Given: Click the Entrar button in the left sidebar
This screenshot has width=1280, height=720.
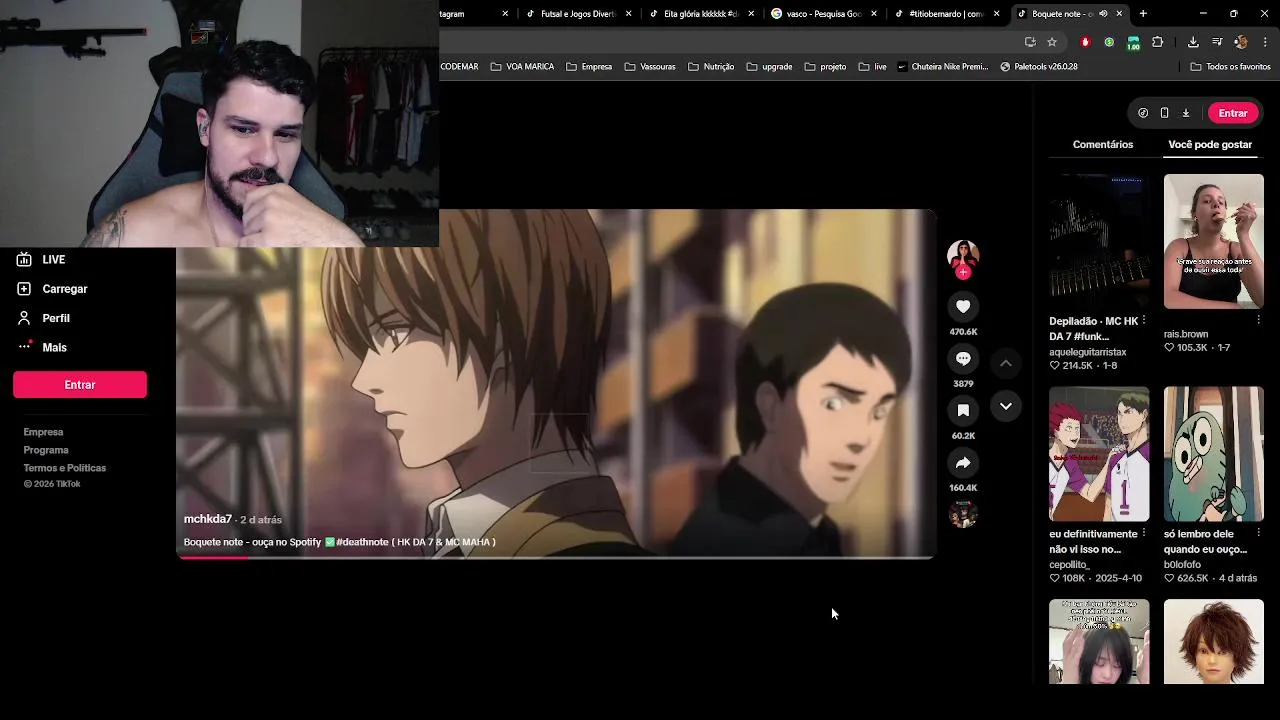Looking at the screenshot, I should tap(80, 385).
